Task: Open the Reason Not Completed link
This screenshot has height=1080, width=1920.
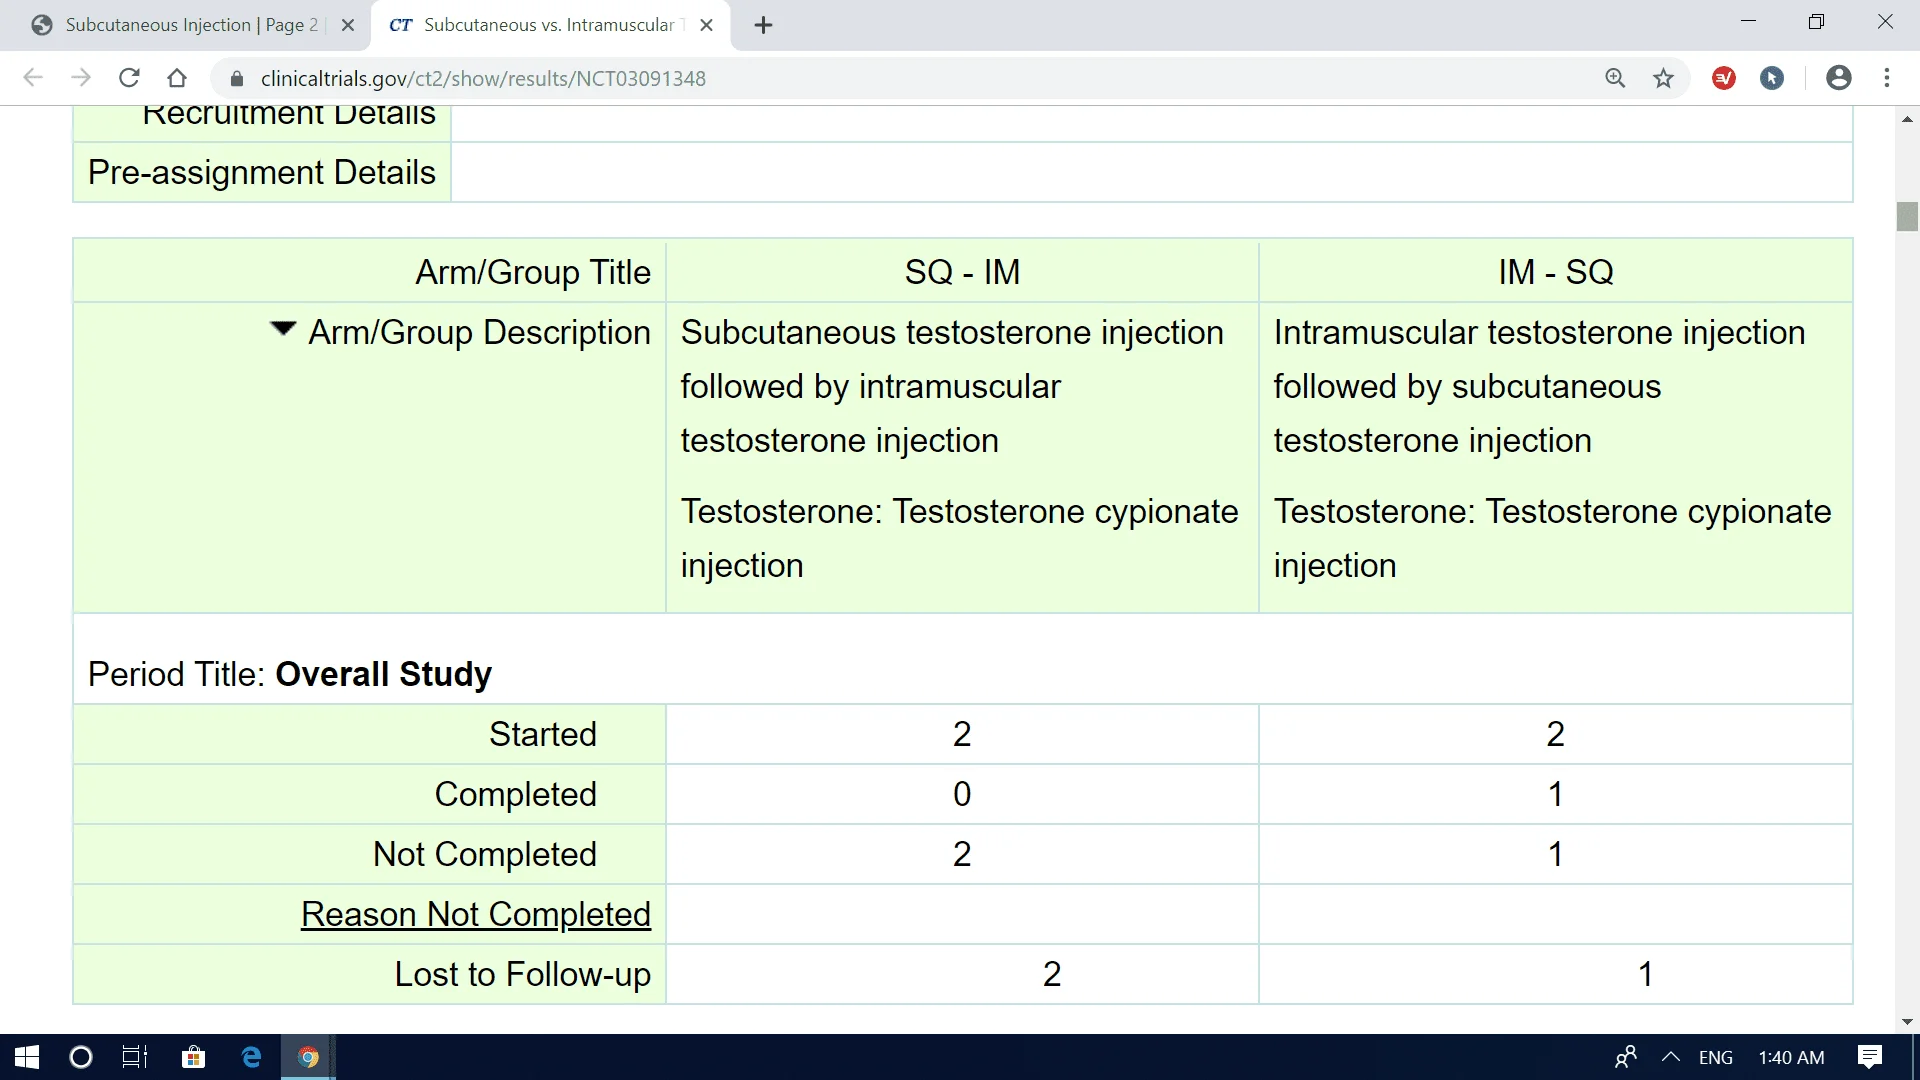Action: point(475,913)
